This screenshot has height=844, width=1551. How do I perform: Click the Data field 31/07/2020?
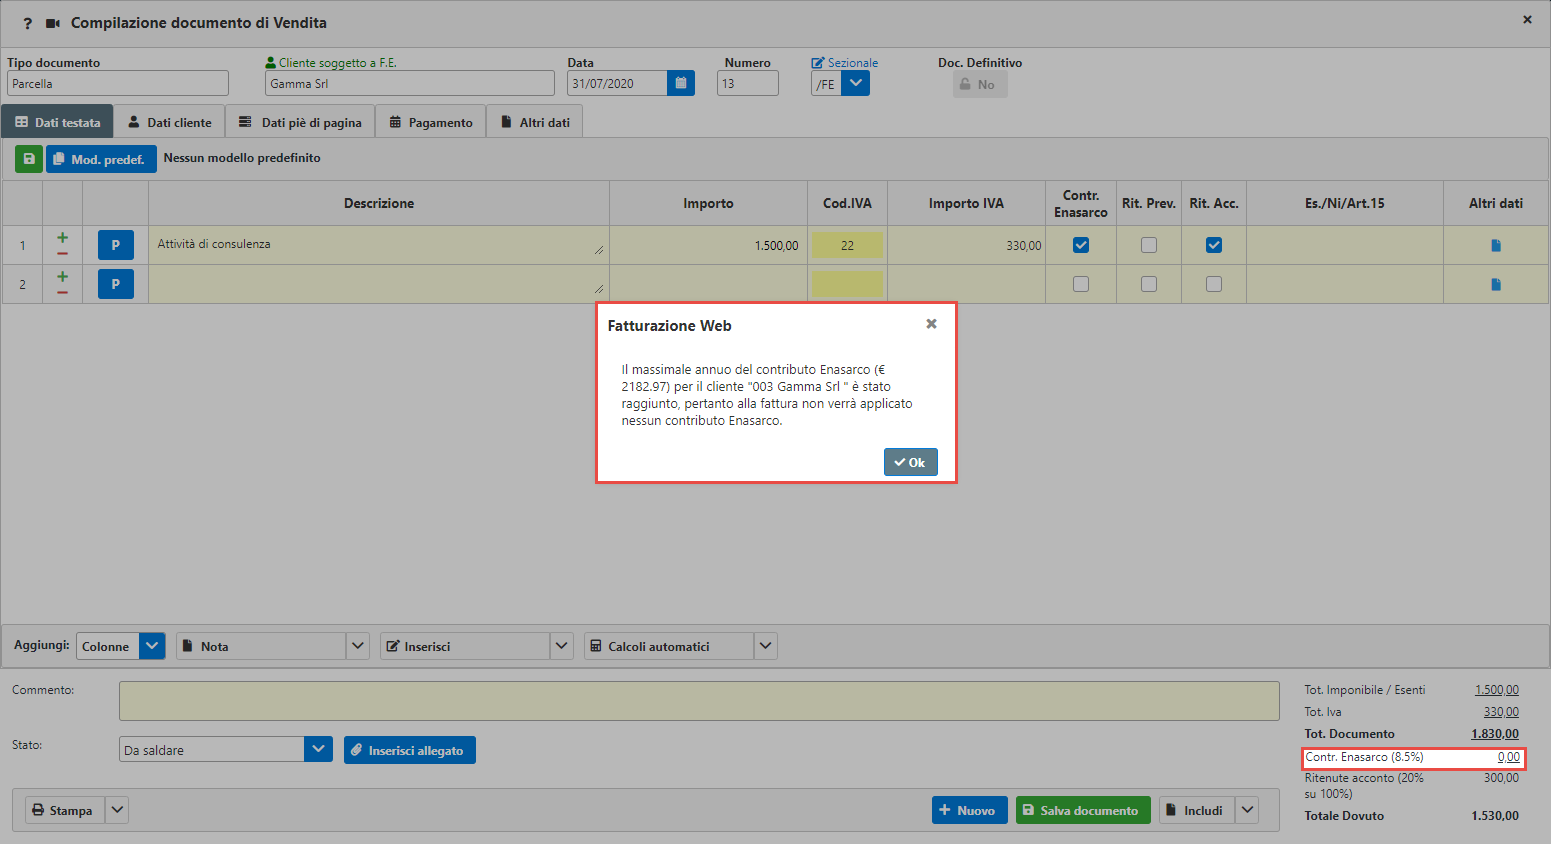(x=617, y=83)
